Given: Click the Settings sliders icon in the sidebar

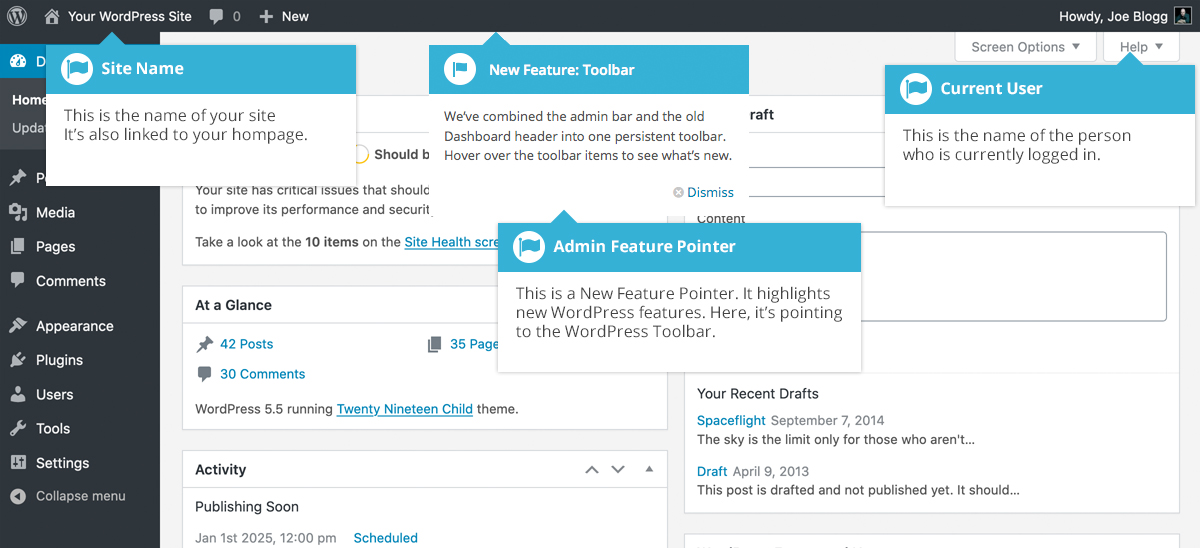Looking at the screenshot, I should coord(18,463).
